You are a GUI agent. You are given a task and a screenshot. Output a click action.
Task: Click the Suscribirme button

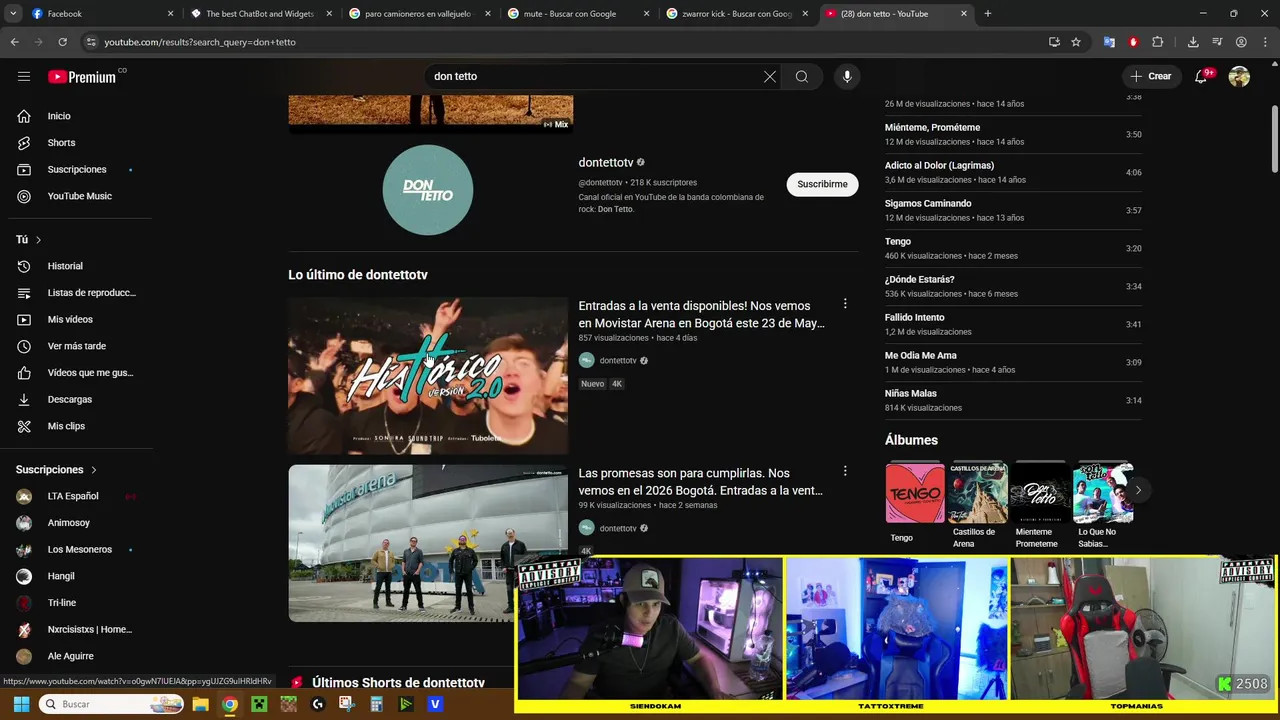822,184
